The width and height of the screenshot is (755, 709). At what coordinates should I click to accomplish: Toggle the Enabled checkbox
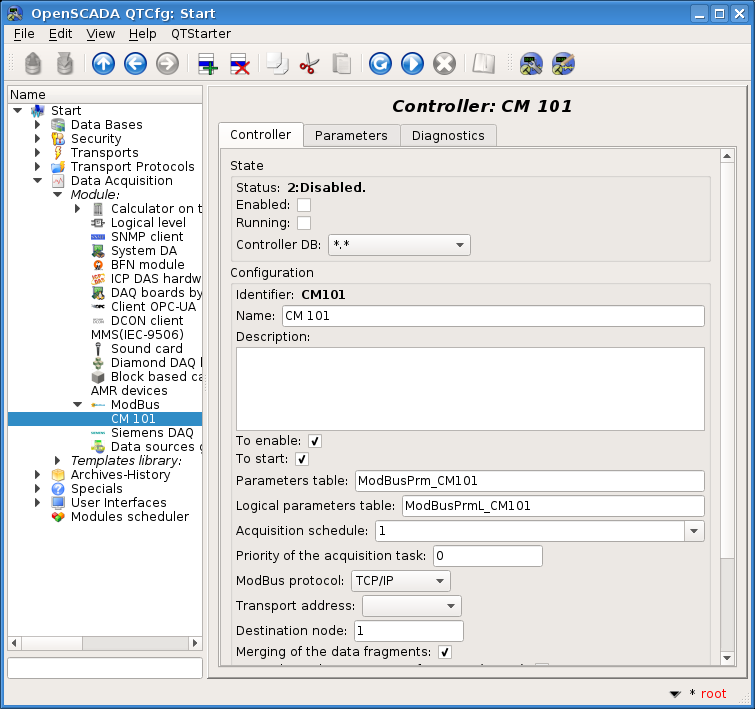click(x=304, y=205)
